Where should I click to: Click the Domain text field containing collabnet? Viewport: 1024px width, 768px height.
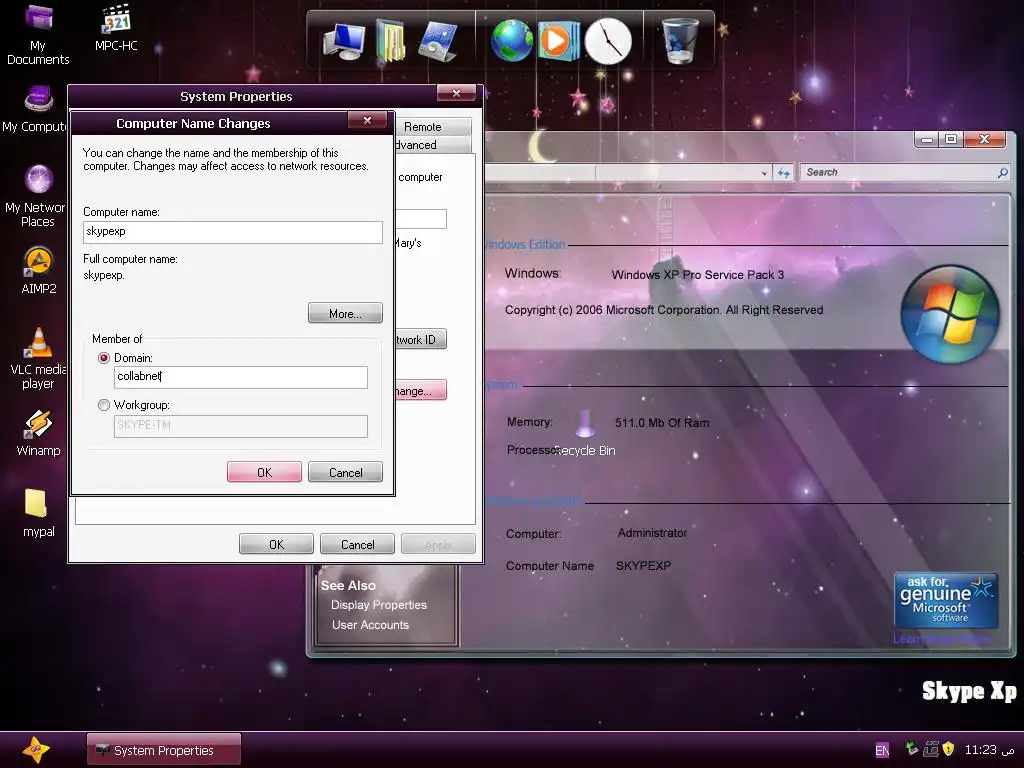click(240, 377)
